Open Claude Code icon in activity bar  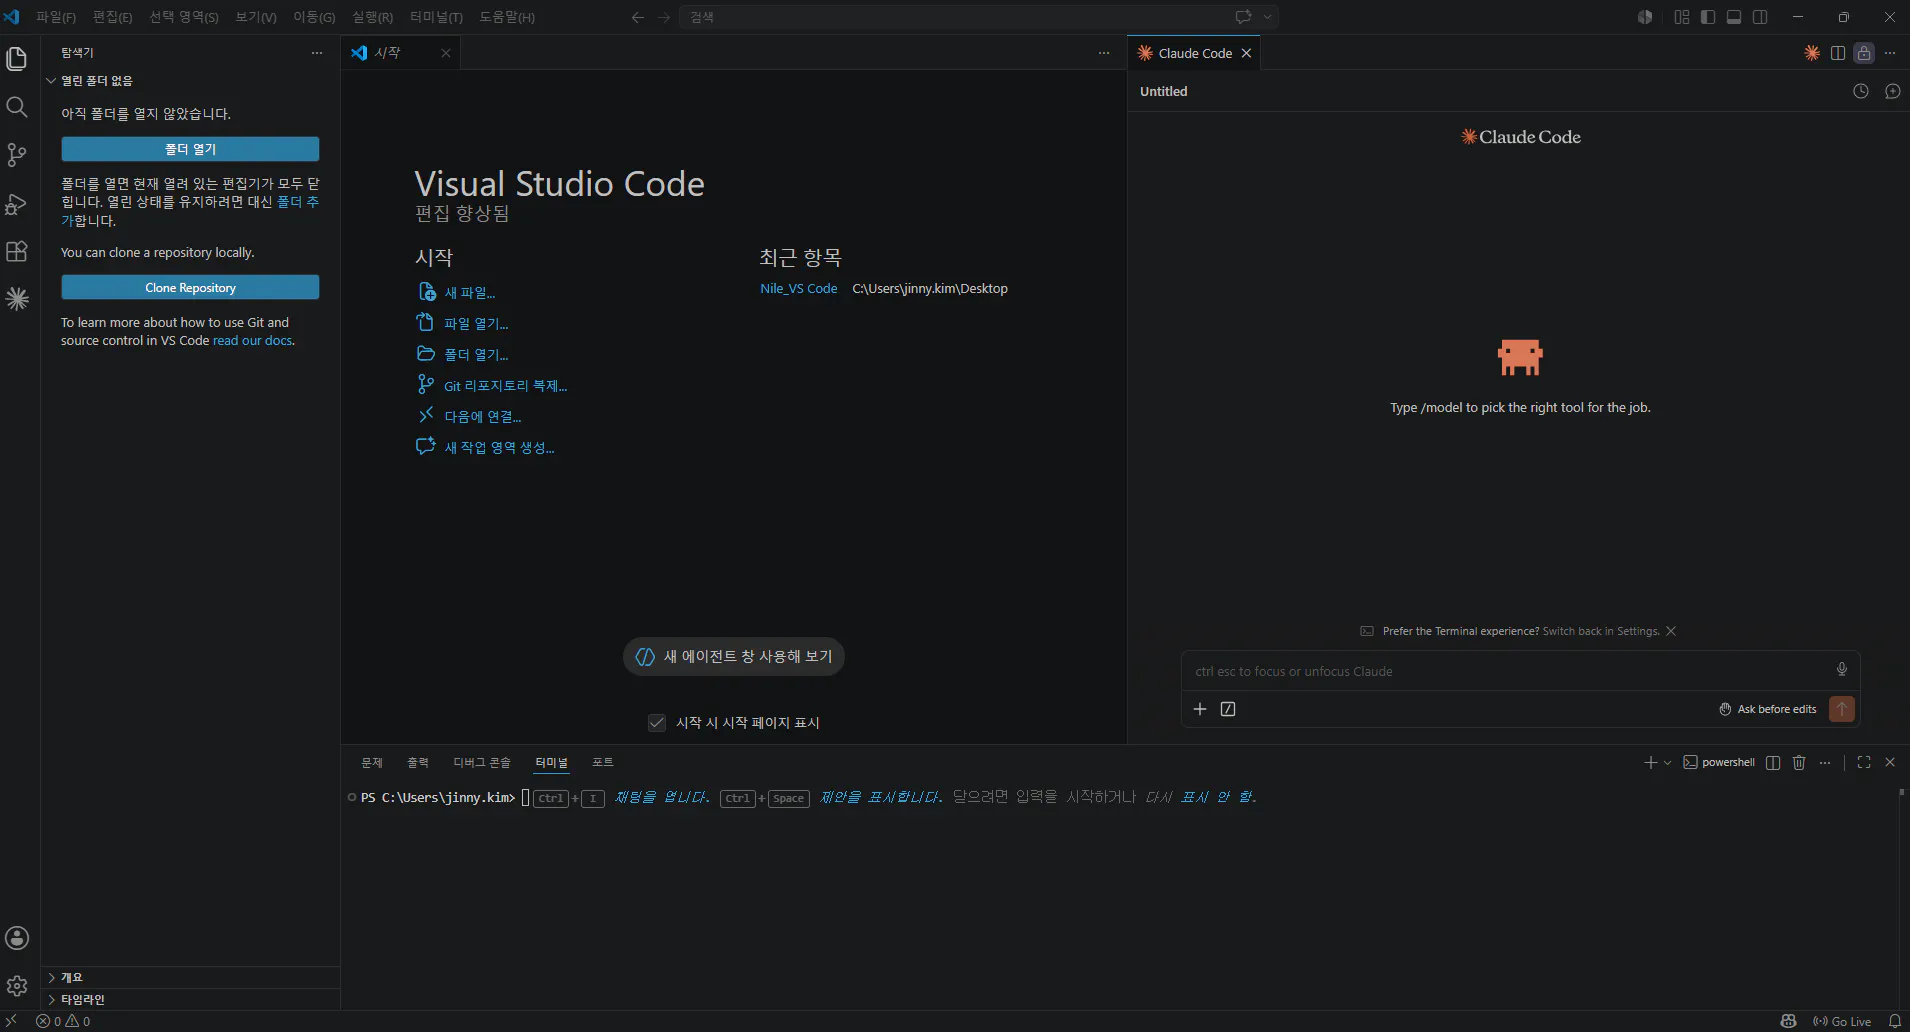pyautogui.click(x=17, y=298)
